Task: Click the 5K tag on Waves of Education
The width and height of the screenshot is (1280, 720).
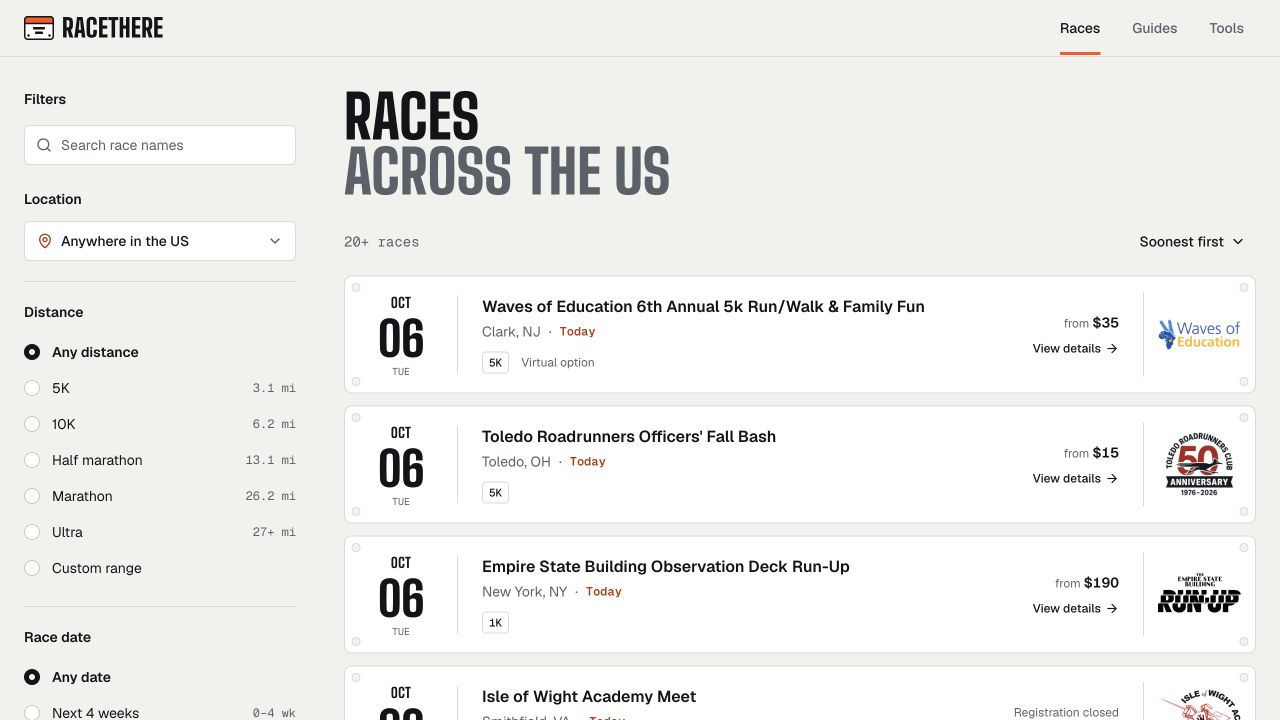Action: click(x=495, y=363)
